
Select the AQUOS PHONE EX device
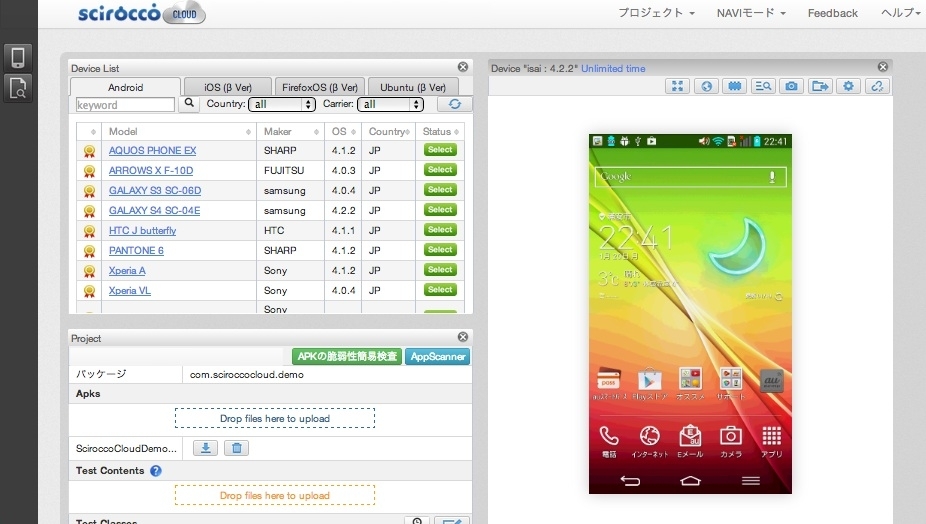[x=440, y=150]
